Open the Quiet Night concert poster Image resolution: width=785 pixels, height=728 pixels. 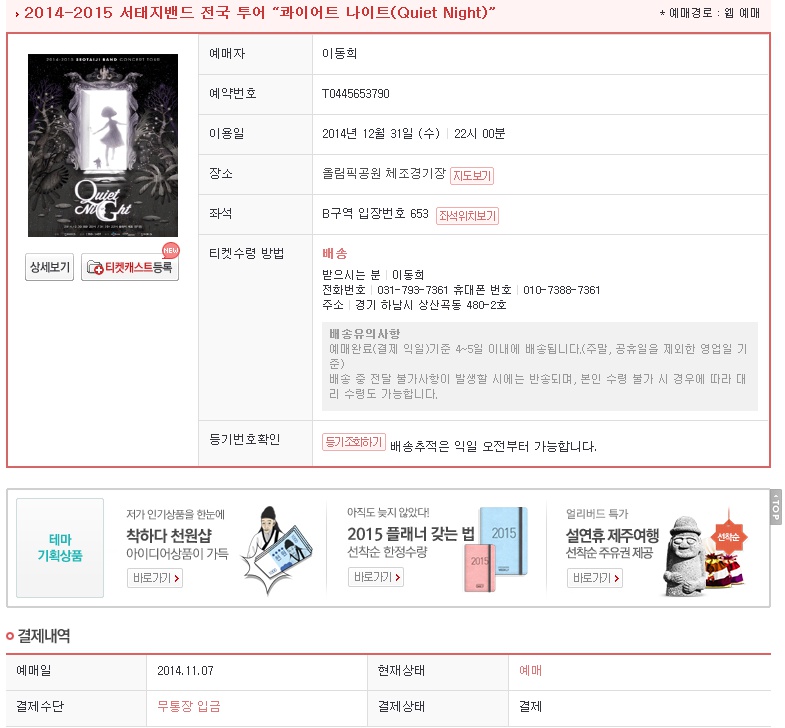103,145
